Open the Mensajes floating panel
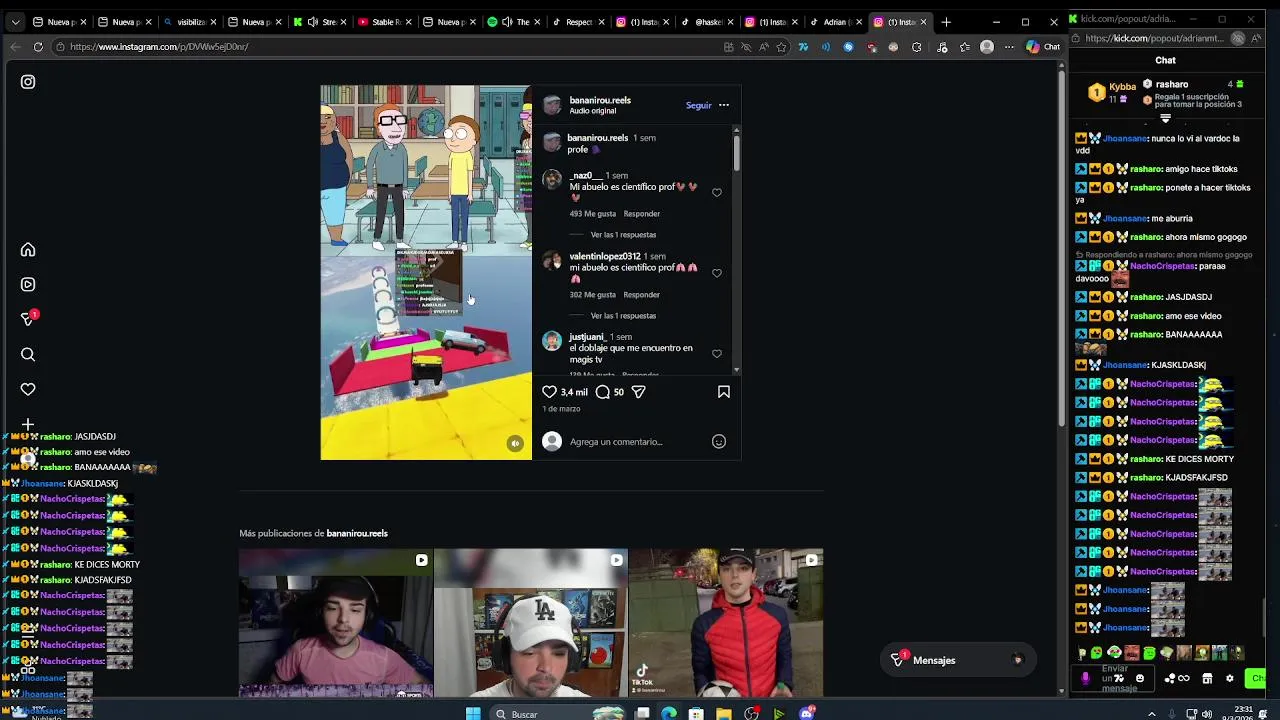1280x720 pixels. point(957,660)
